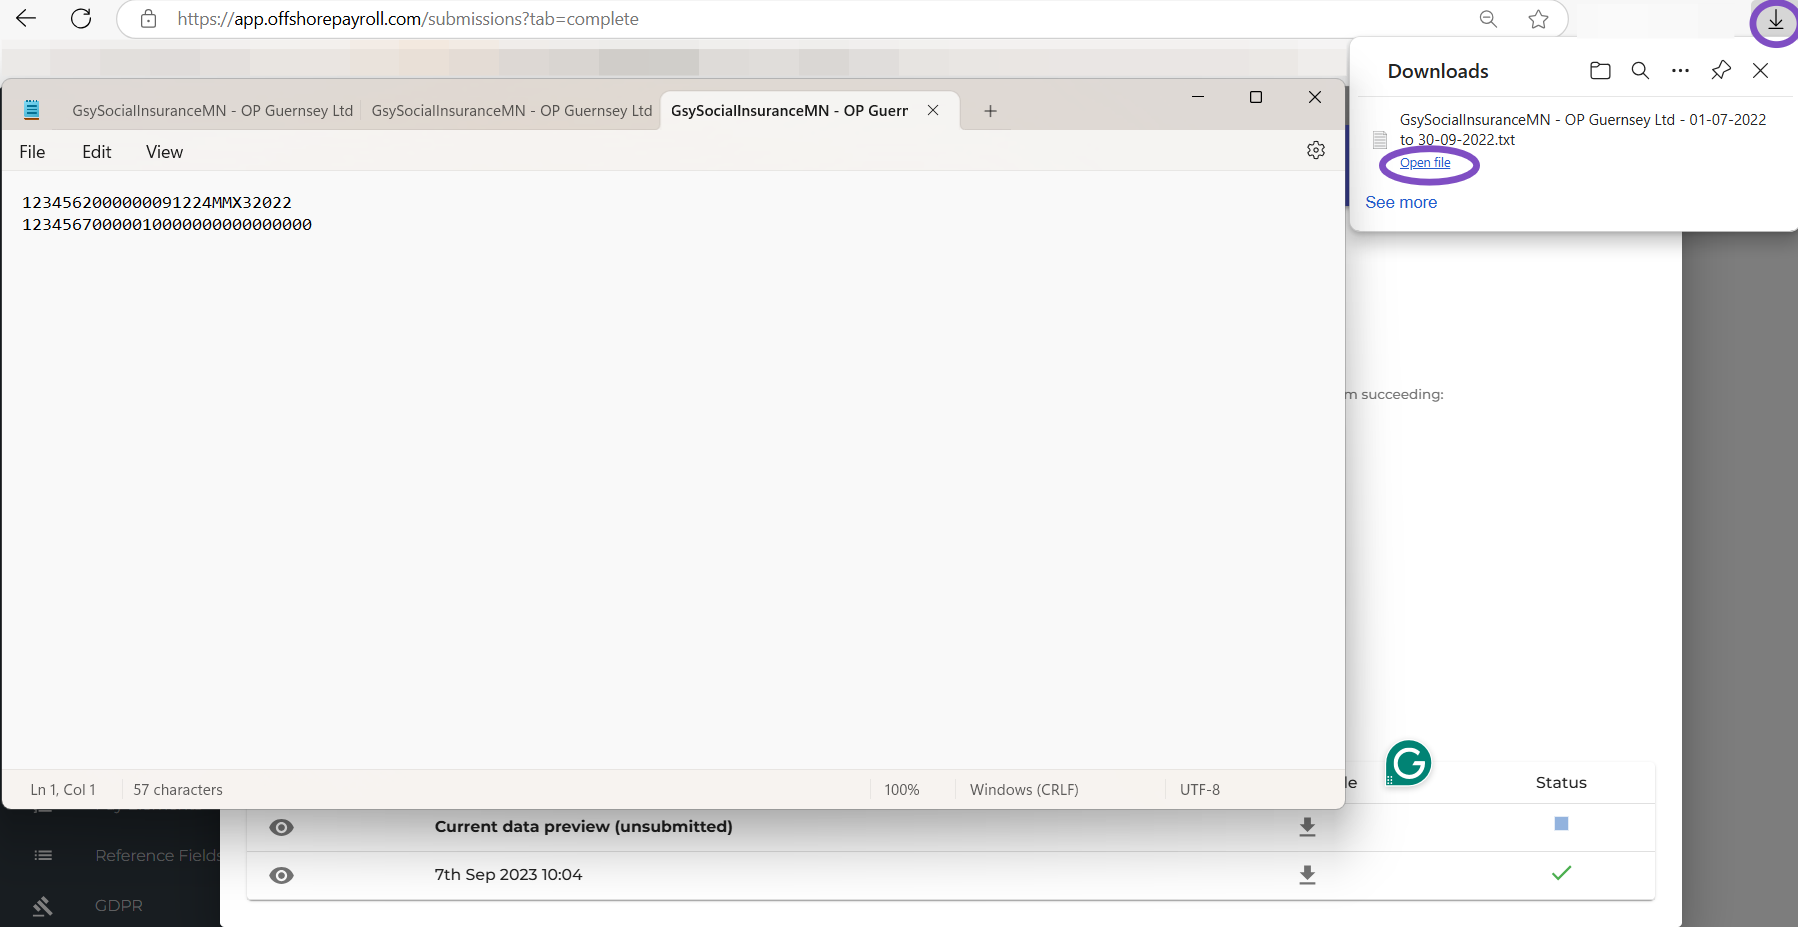Image resolution: width=1798 pixels, height=927 pixels.
Task: Click the blue square status icon
Action: (x=1561, y=824)
